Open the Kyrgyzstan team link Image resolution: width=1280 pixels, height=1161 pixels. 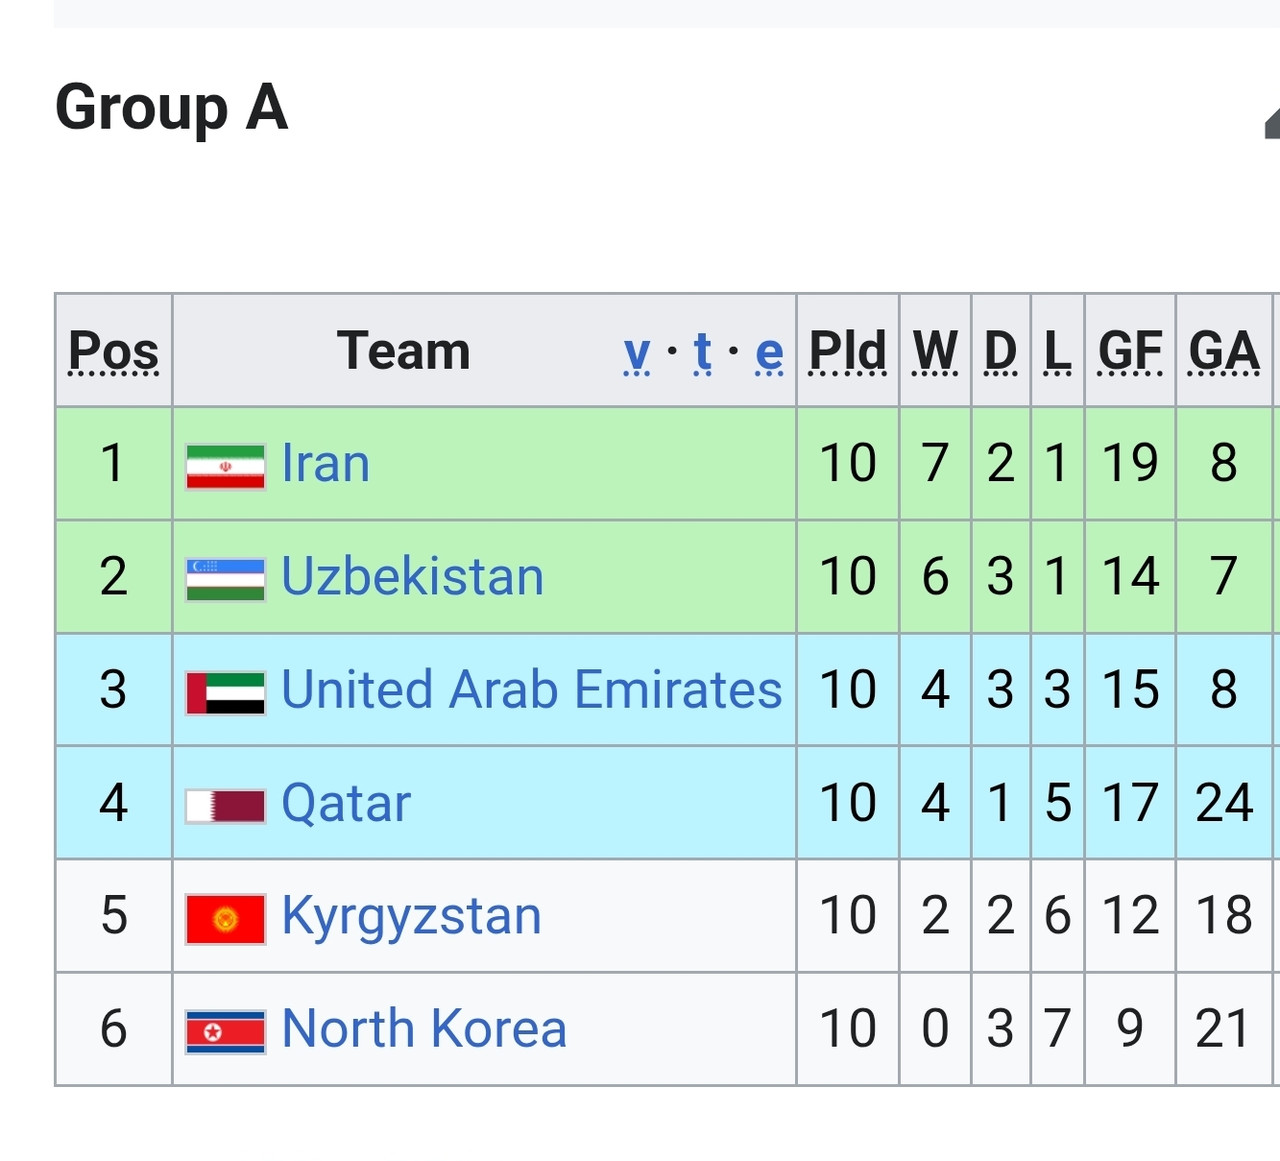click(412, 917)
